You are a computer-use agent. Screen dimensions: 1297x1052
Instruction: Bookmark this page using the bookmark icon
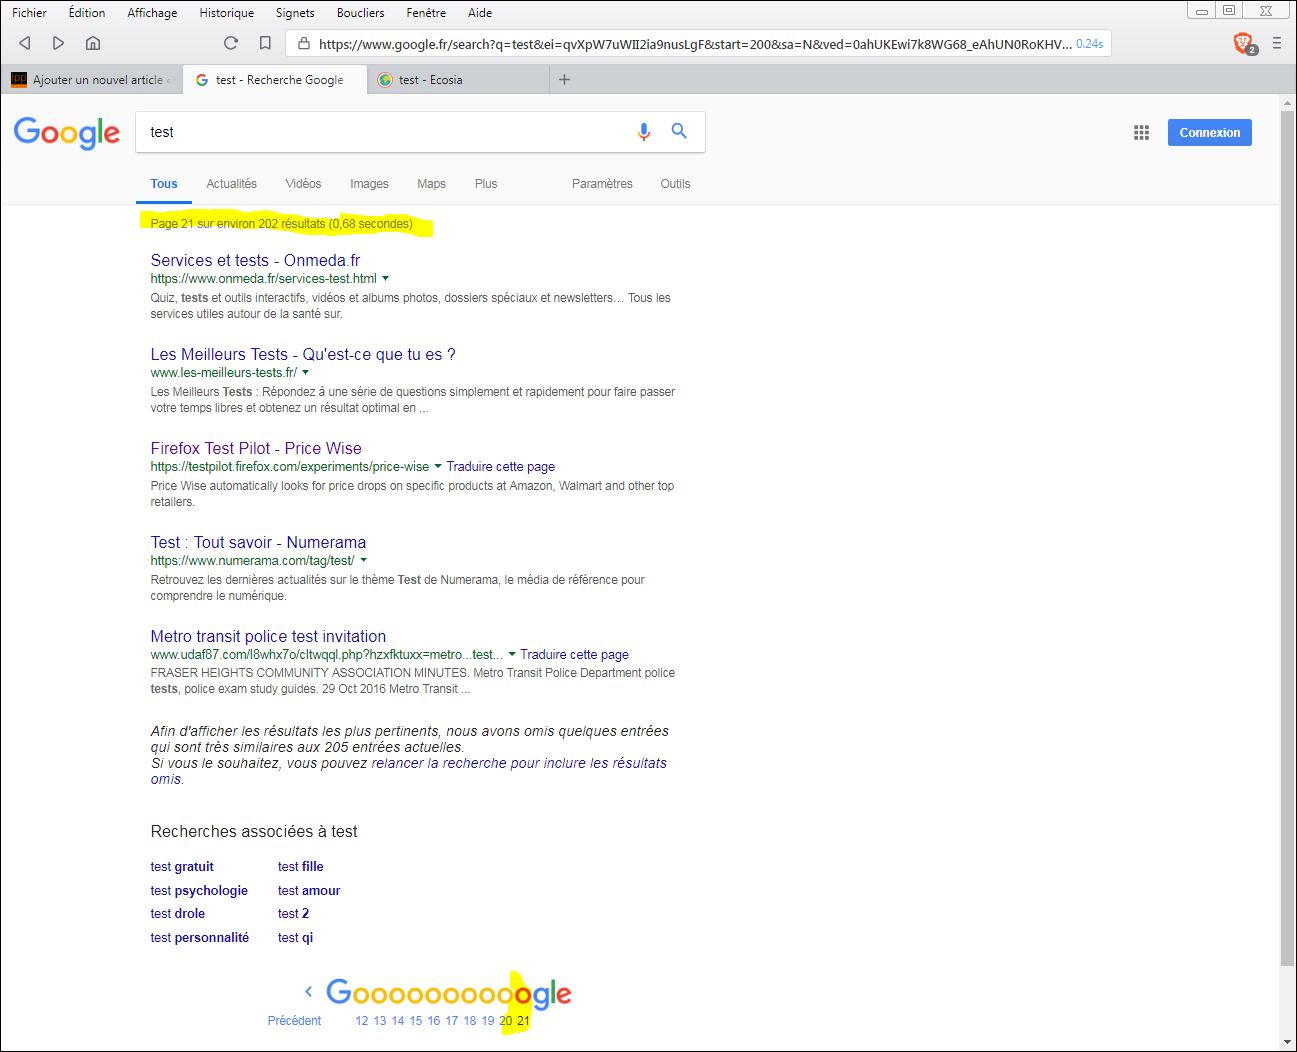pyautogui.click(x=265, y=43)
